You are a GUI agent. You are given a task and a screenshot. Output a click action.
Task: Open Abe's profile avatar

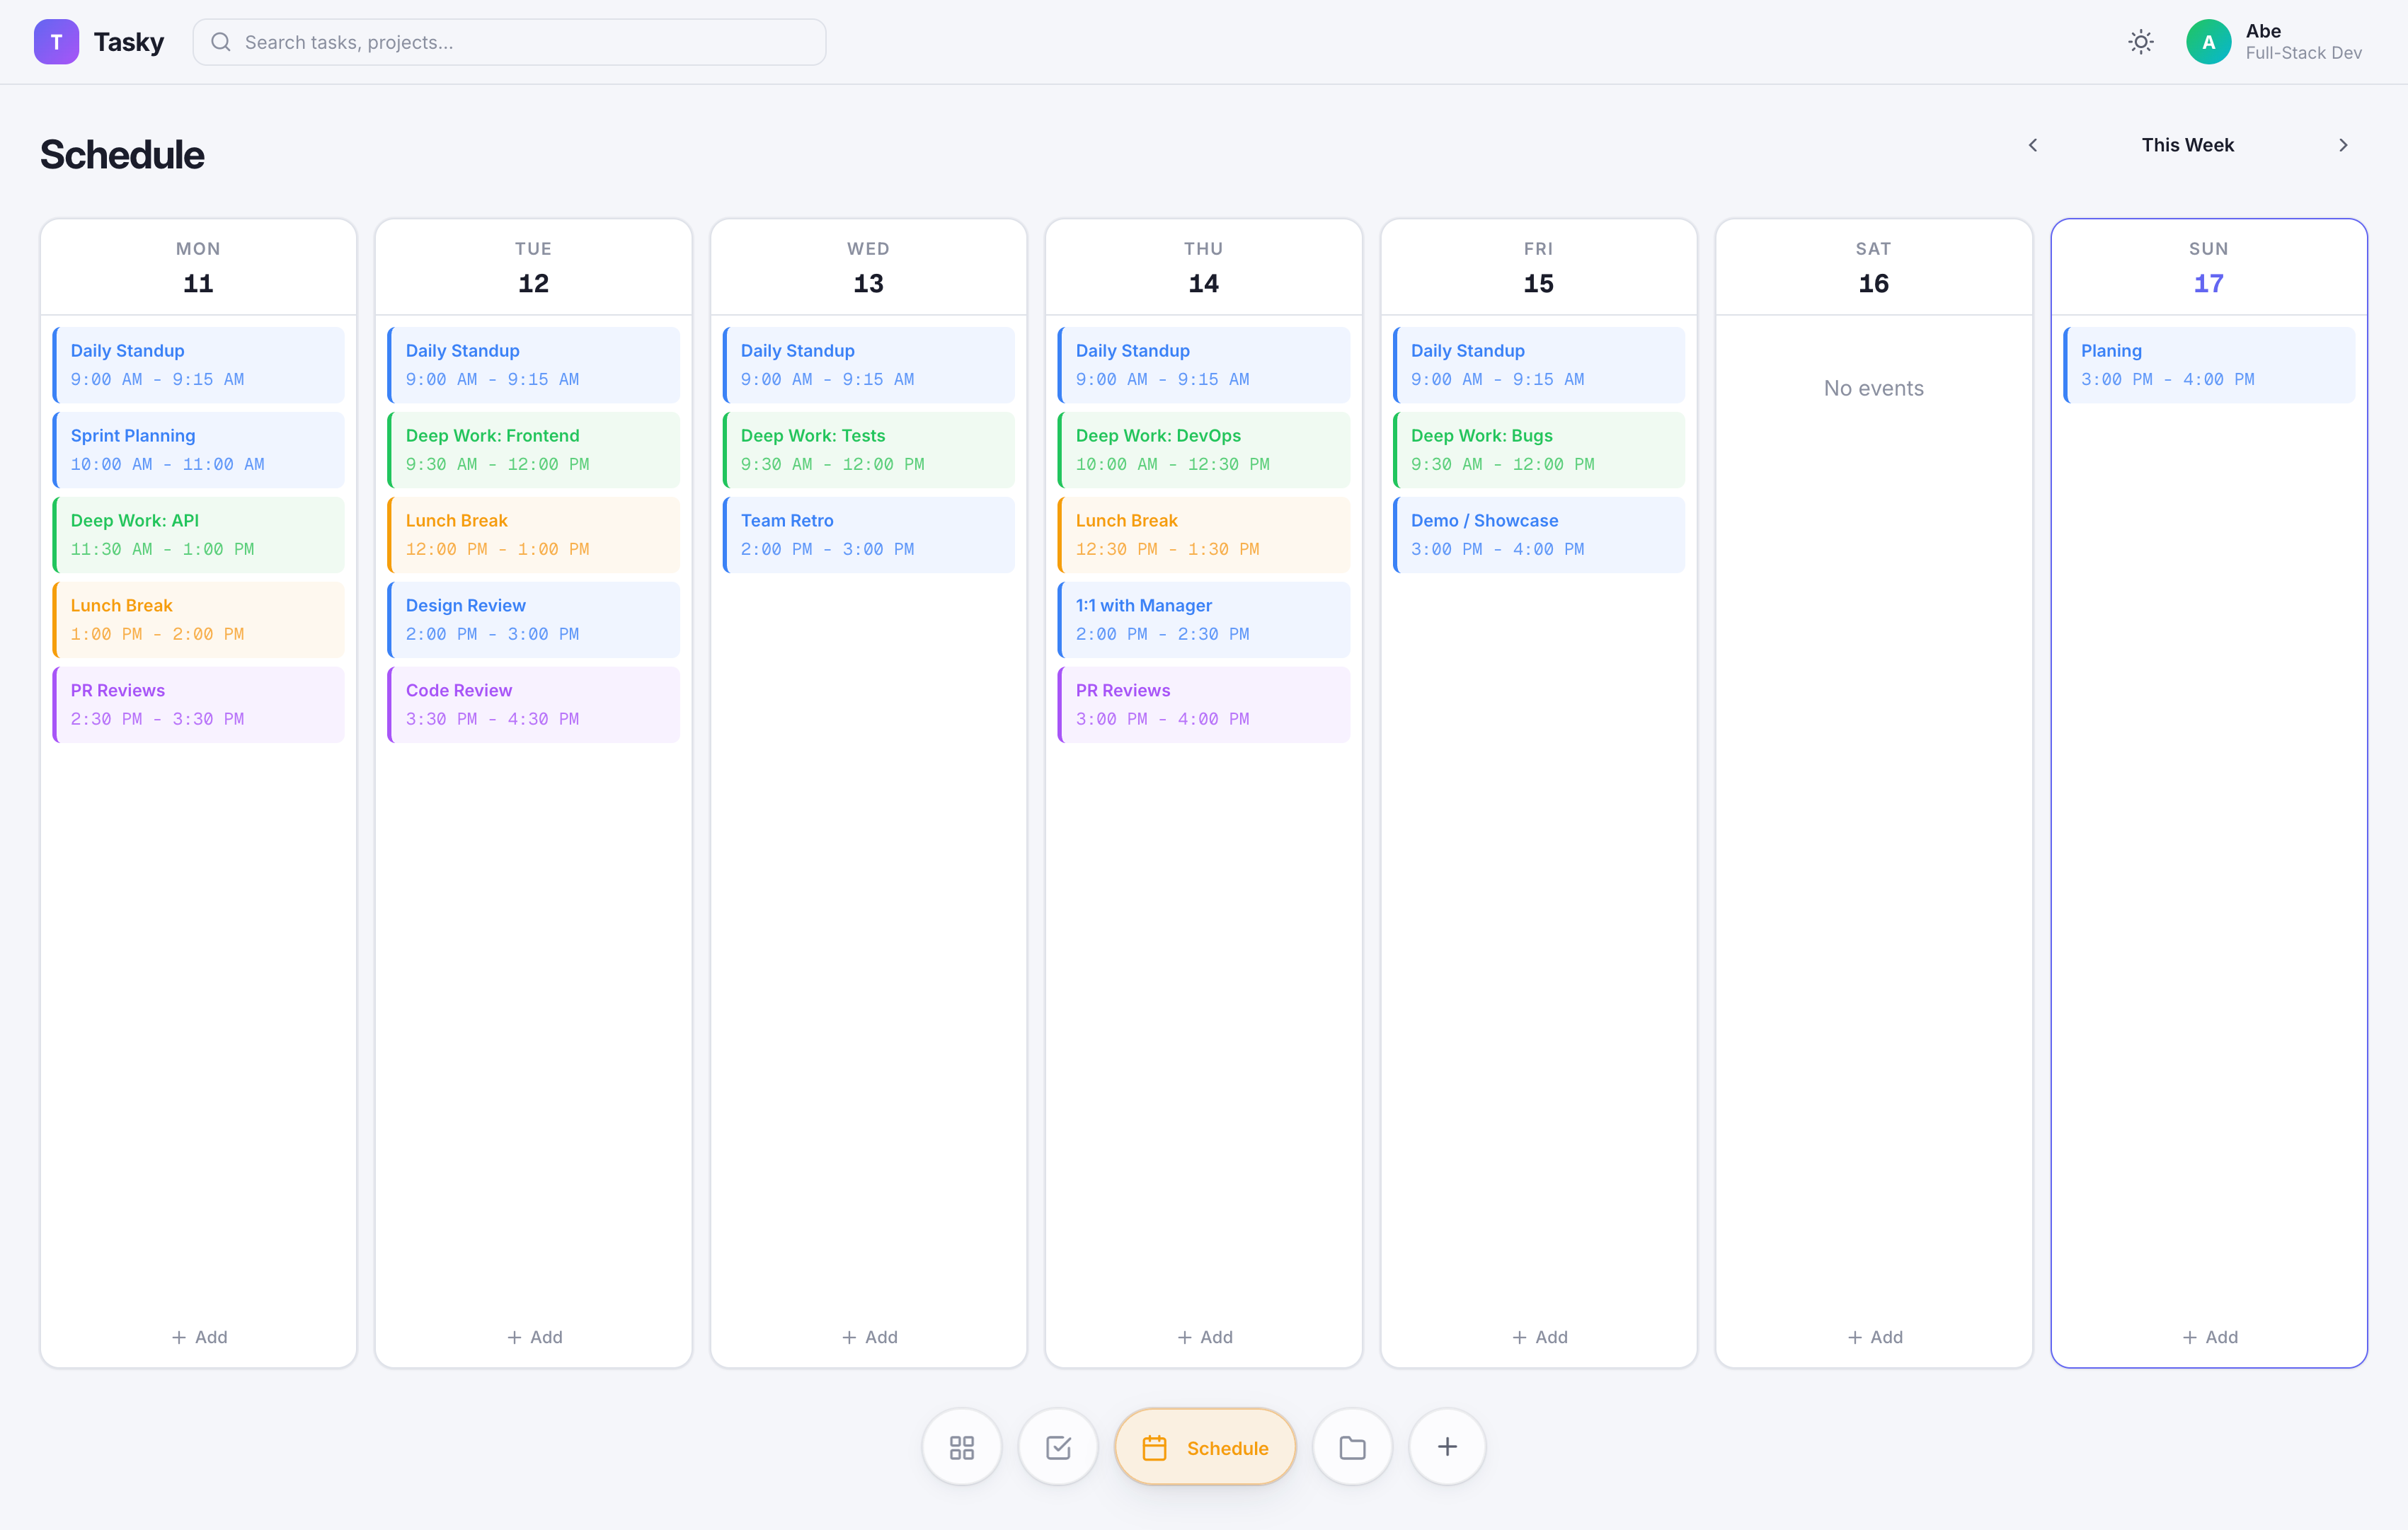click(2208, 42)
